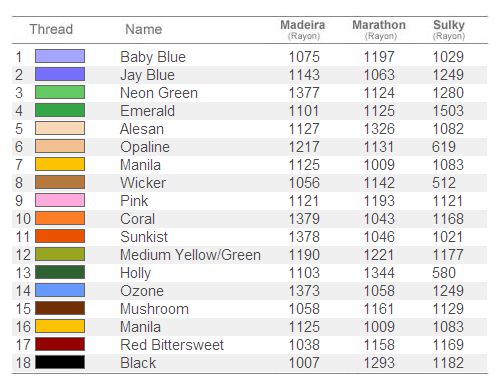
Task: Click the Red Bittersweet swatch
Action: pyautogui.click(x=60, y=344)
